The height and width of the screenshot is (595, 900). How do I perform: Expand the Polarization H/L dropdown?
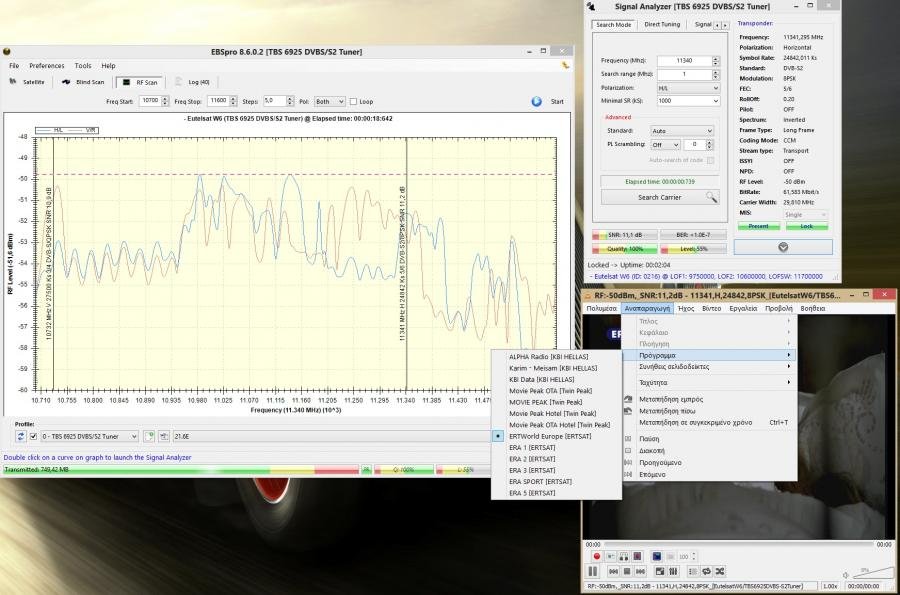(x=687, y=88)
